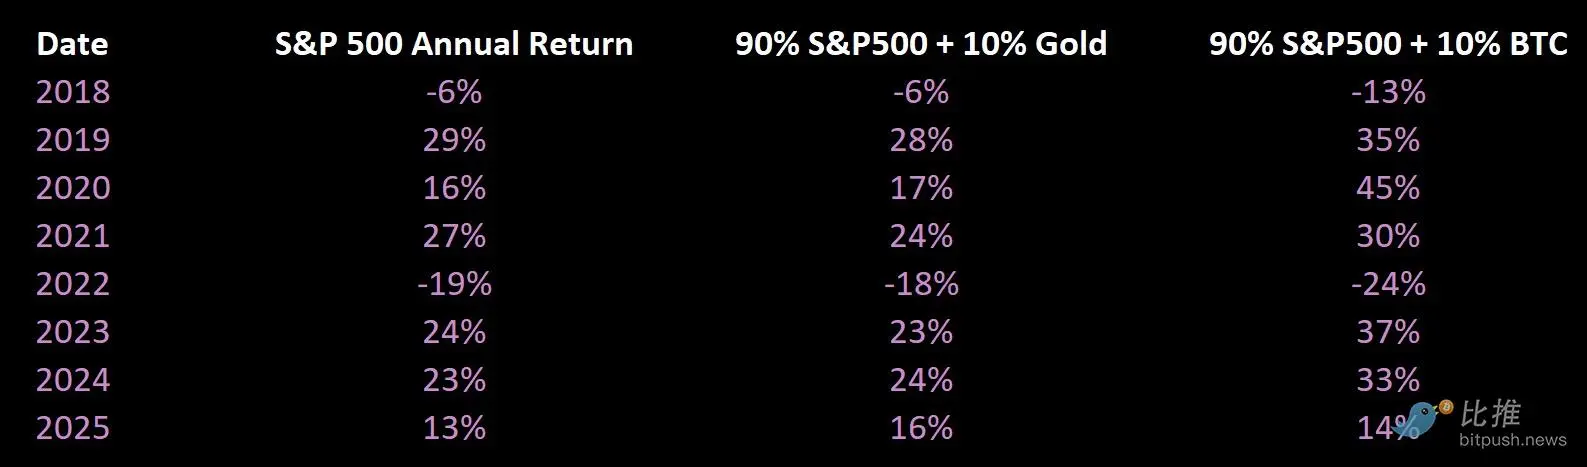The height and width of the screenshot is (467, 1587).
Task: Select the 2025 date row label
Action: tap(73, 428)
